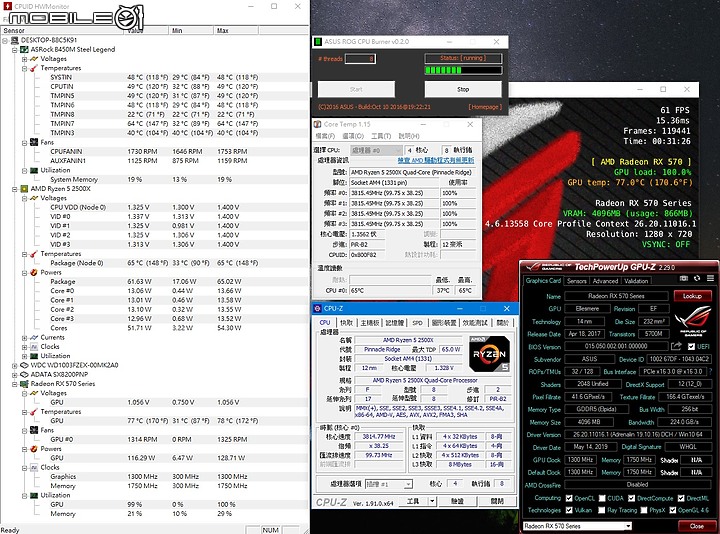This screenshot has width=720, height=534.
Task: Click the Radeon RX 570 Series card icon
Action: coord(24,383)
